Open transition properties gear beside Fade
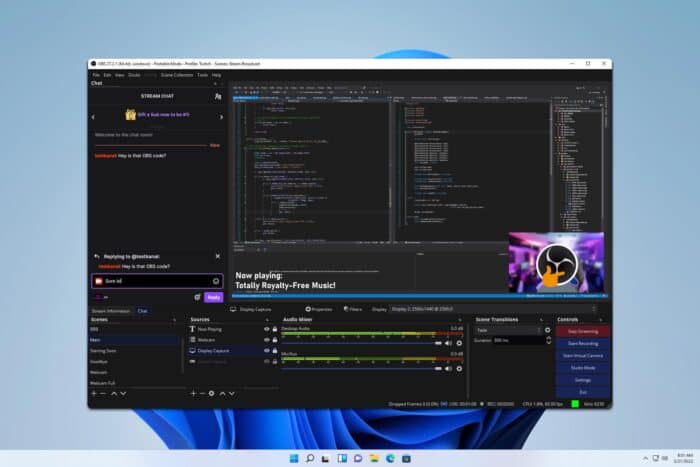700x467 pixels. coord(548,330)
